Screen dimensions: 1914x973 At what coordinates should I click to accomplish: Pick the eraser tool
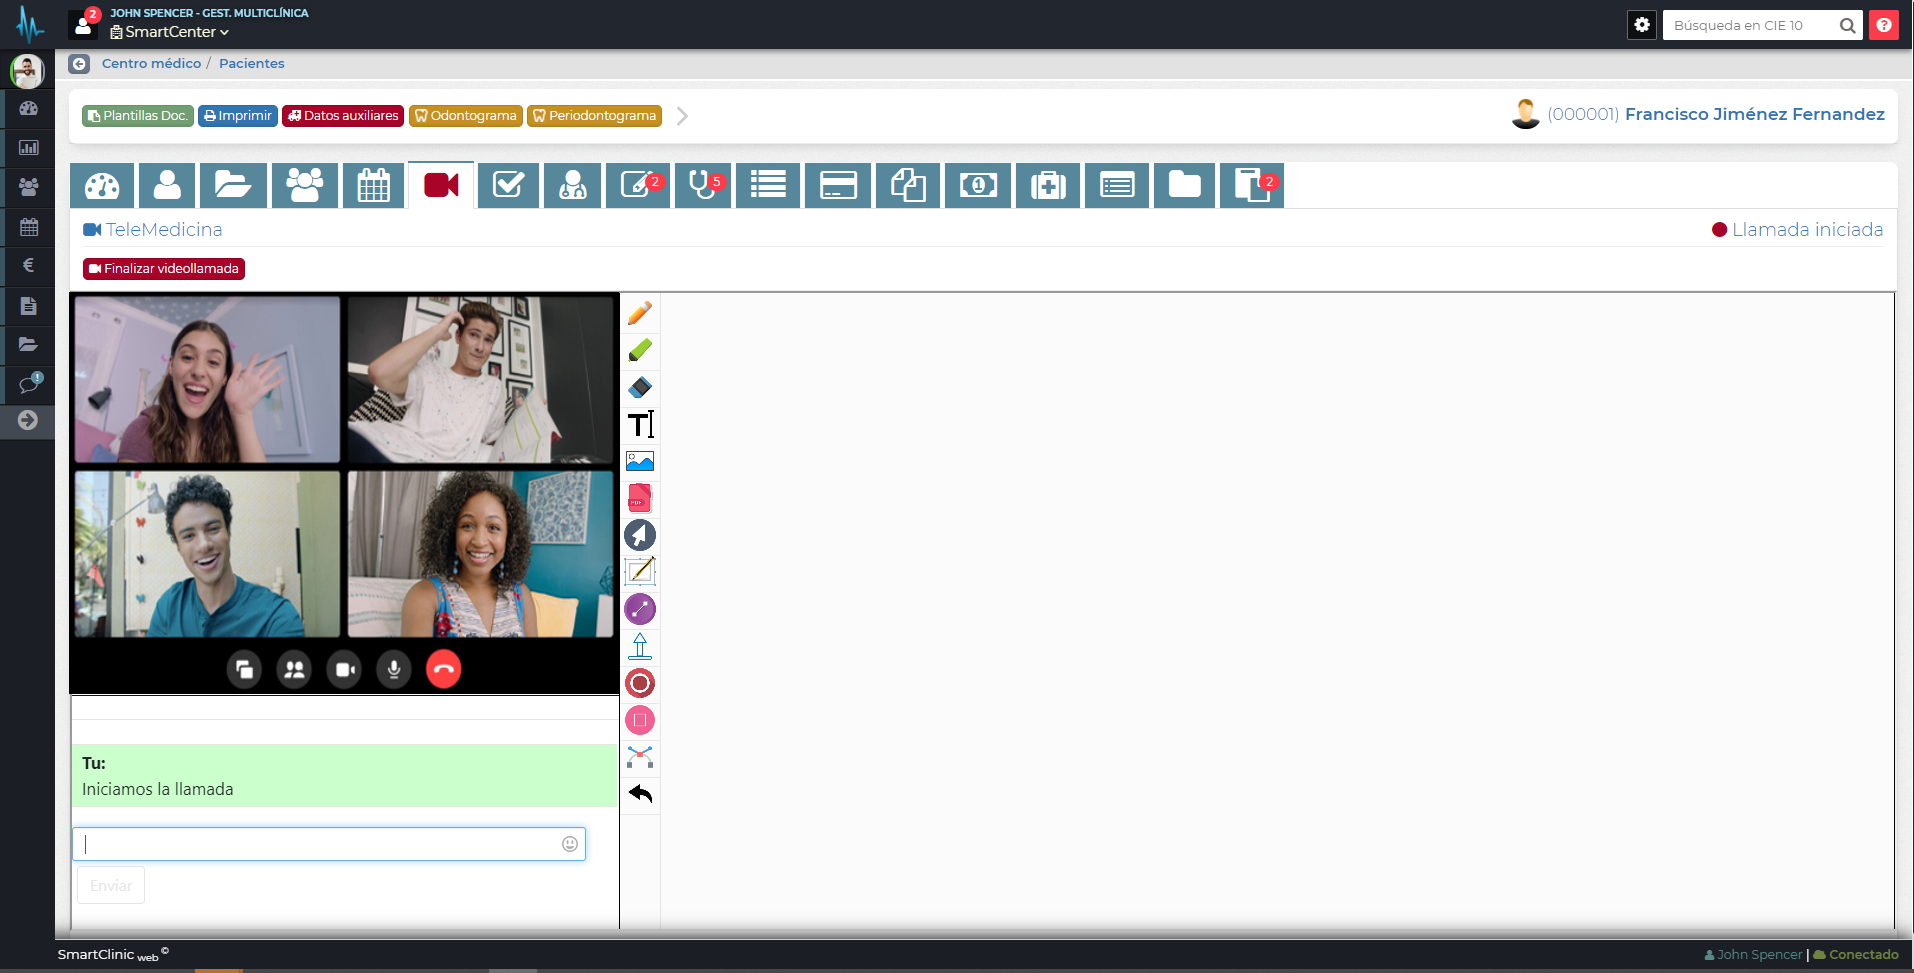coord(640,387)
